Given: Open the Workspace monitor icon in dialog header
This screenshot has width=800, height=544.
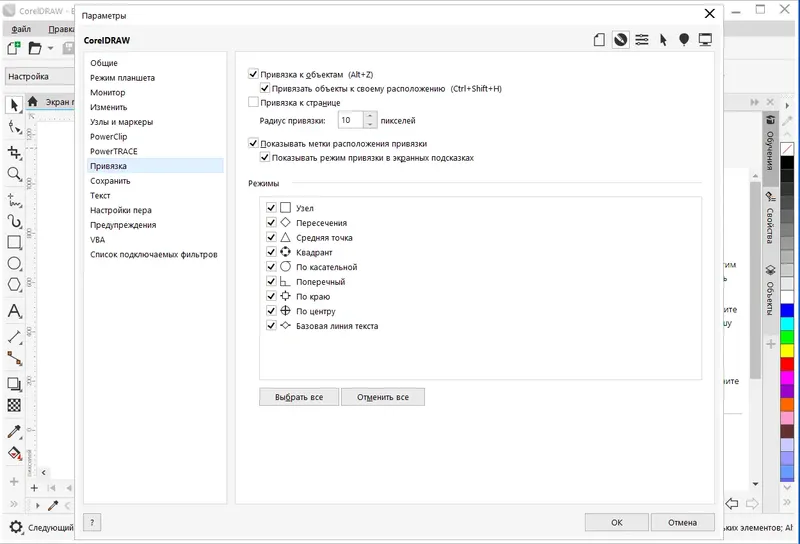Looking at the screenshot, I should 705,40.
